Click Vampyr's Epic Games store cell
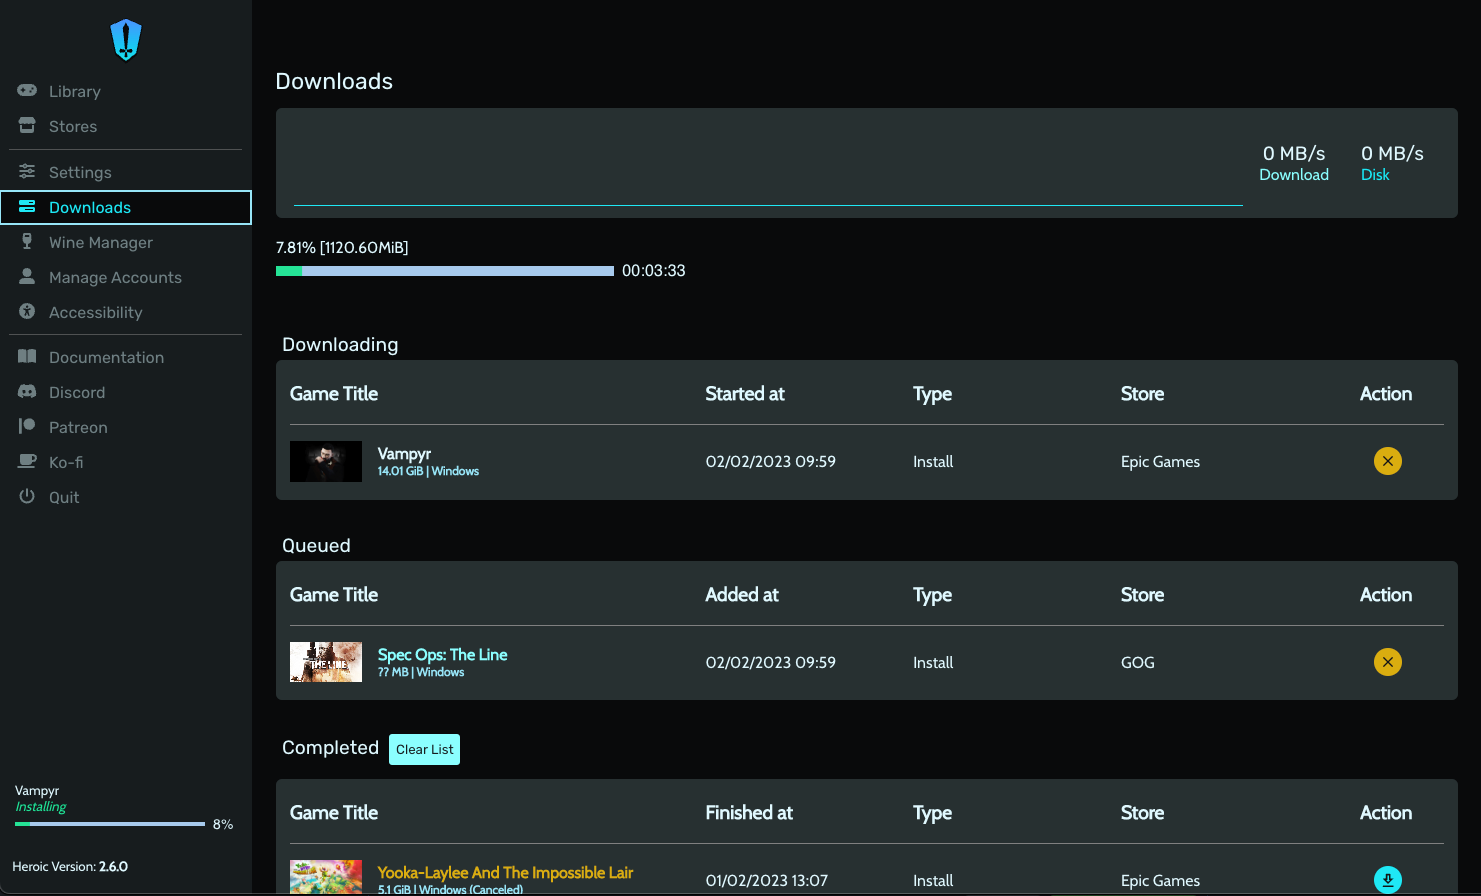 click(1160, 461)
